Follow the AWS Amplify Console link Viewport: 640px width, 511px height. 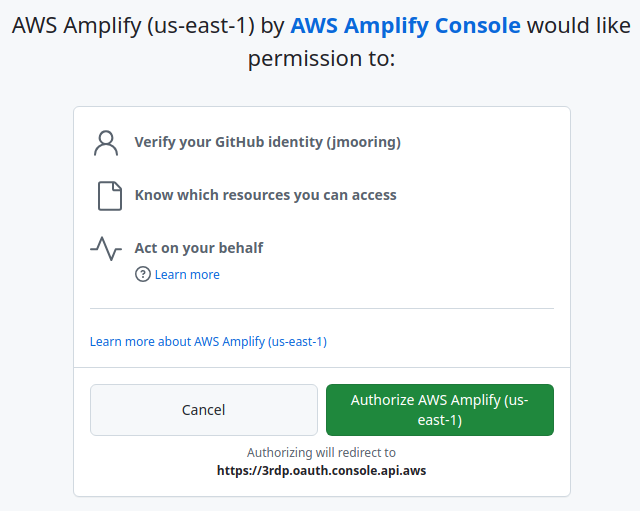(x=405, y=26)
